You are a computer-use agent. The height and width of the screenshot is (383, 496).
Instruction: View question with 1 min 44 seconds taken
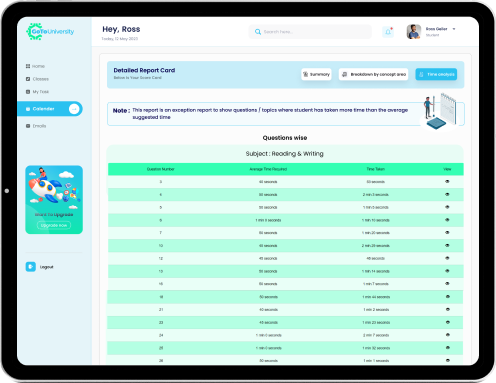(448, 297)
